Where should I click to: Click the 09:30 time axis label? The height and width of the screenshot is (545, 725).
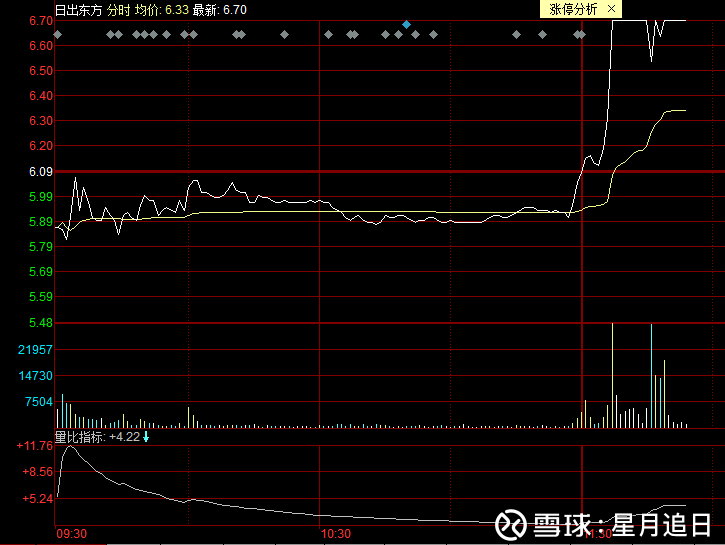pos(72,534)
